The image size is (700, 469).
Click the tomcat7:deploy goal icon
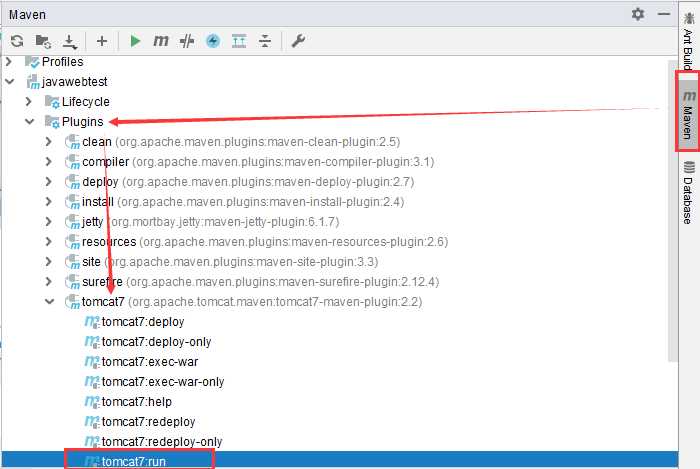(x=92, y=322)
